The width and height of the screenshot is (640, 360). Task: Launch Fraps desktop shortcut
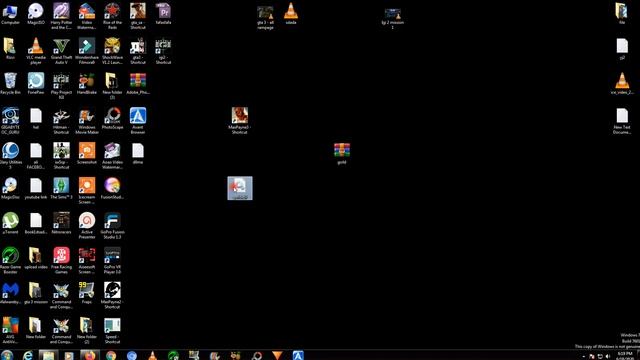tap(87, 293)
